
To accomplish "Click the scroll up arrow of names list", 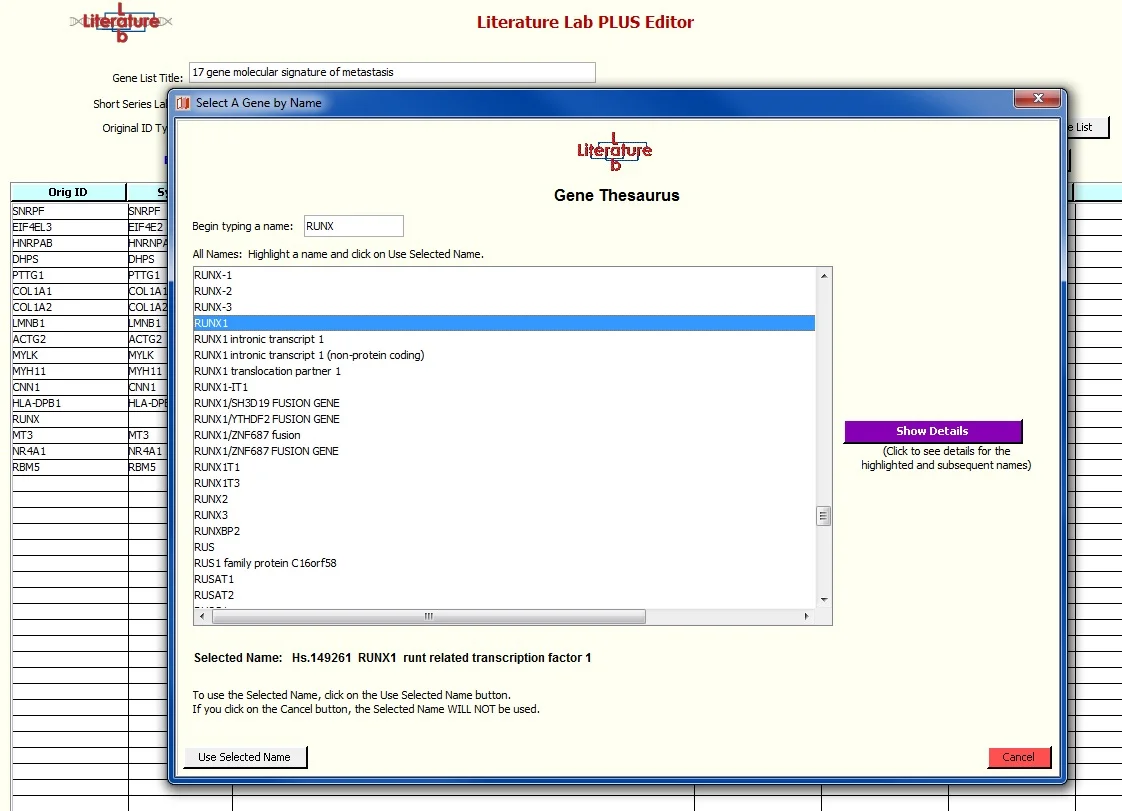I will click(x=824, y=276).
